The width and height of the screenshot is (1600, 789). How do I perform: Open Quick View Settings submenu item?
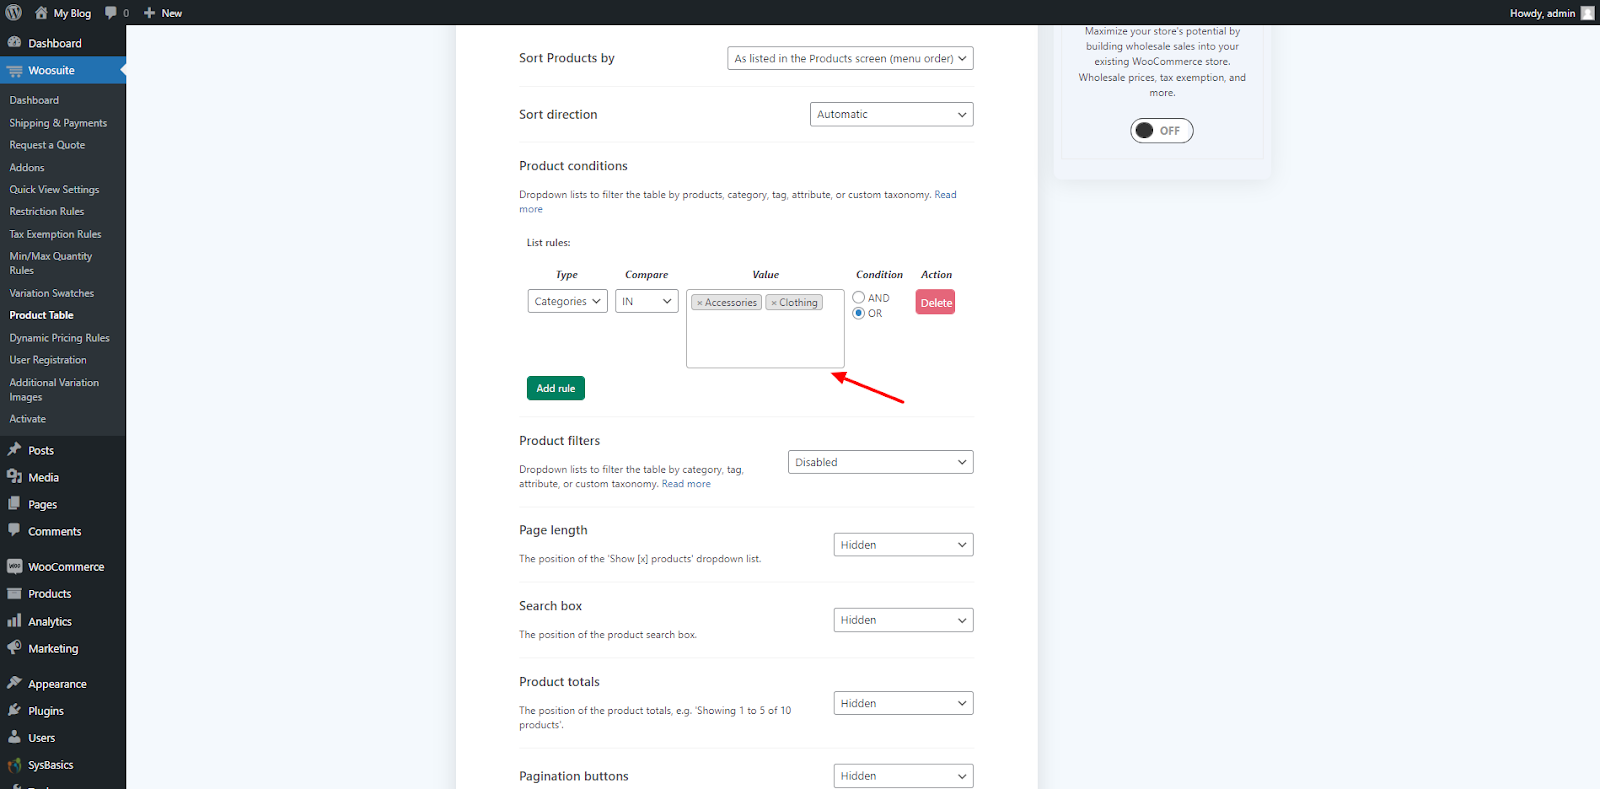pyautogui.click(x=54, y=189)
